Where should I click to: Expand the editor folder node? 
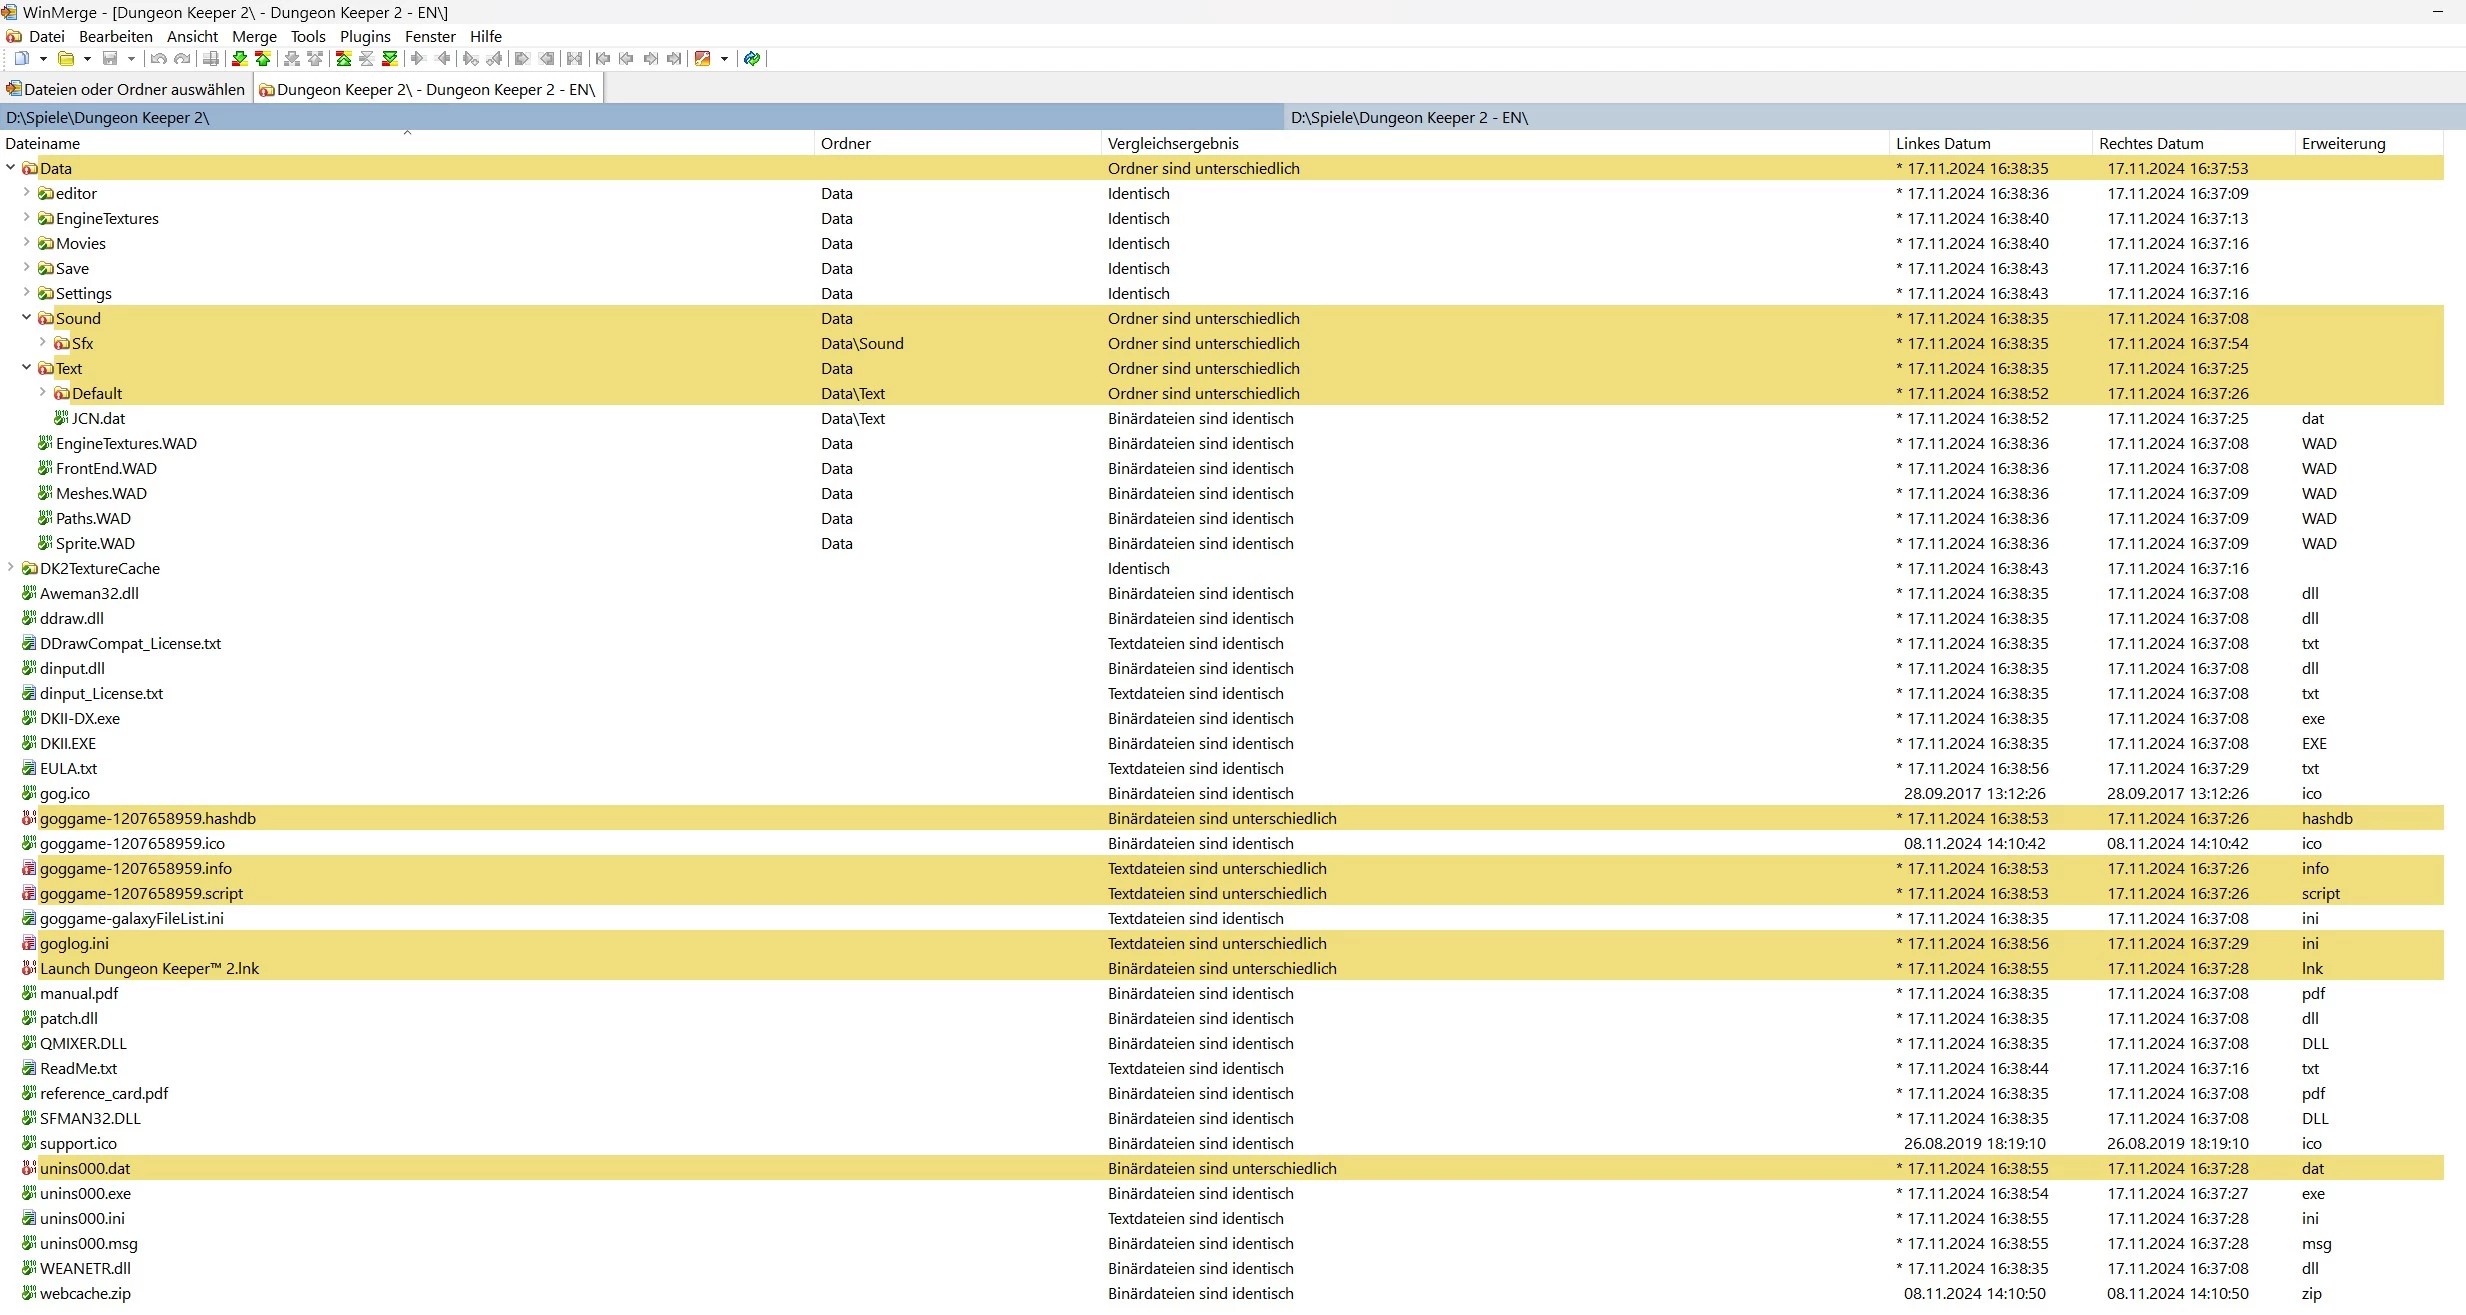click(x=26, y=192)
